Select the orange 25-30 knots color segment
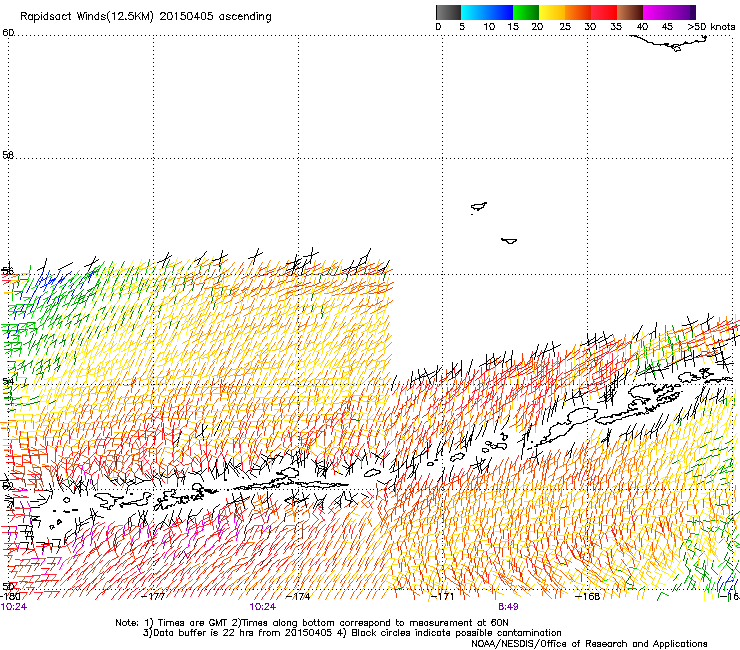740x650 pixels. point(578,12)
